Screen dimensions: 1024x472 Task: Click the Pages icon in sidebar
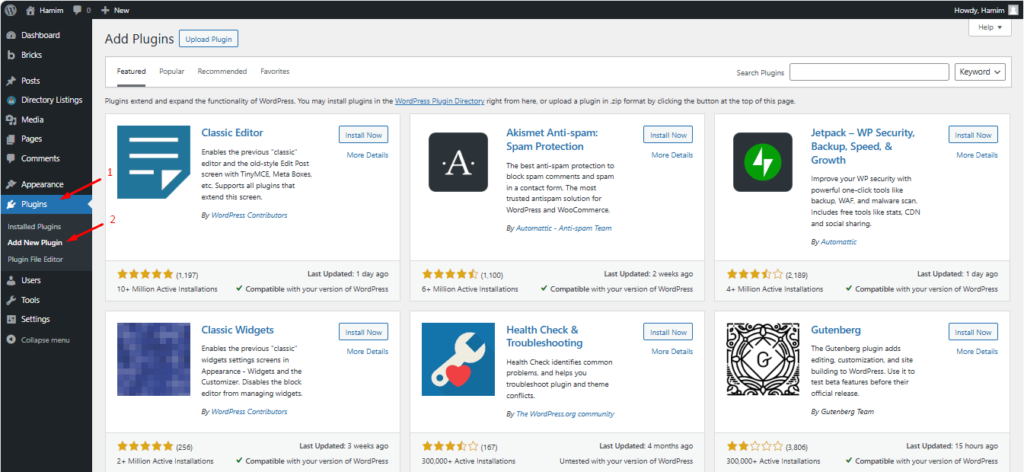click(10, 139)
